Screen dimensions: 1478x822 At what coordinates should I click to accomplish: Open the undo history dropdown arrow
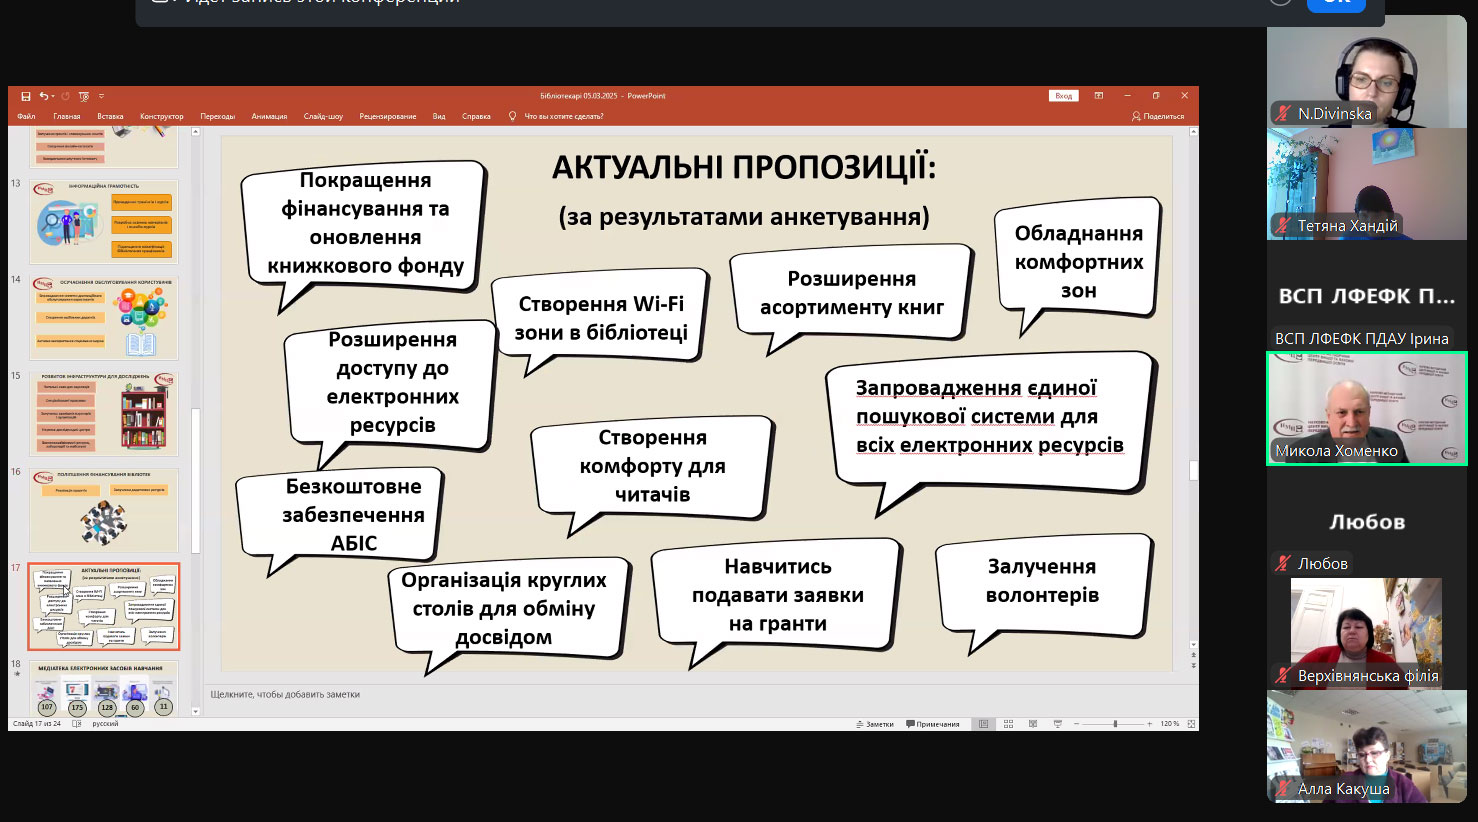[x=52, y=96]
